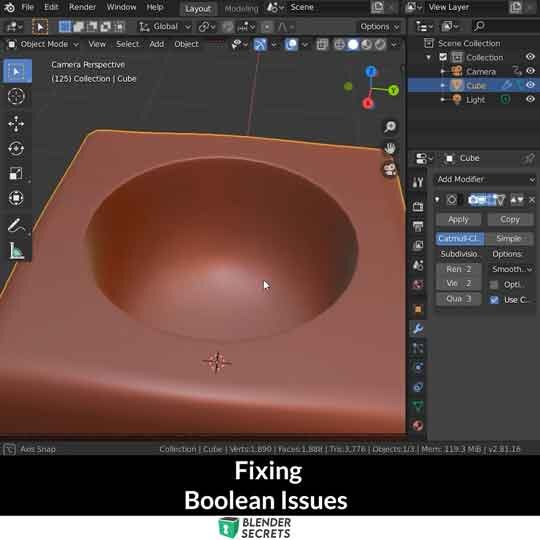Hide the Camera in outliner
The width and height of the screenshot is (540, 540).
coord(530,71)
